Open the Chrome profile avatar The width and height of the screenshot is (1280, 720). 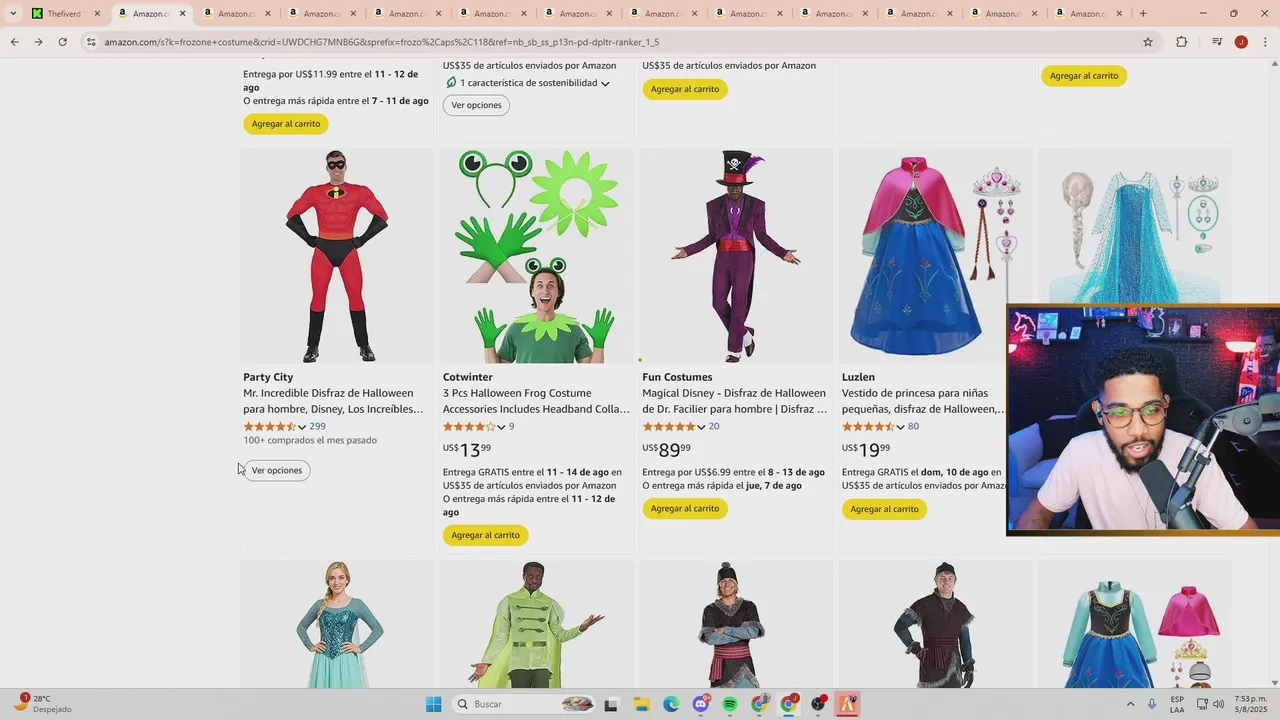(x=1241, y=42)
